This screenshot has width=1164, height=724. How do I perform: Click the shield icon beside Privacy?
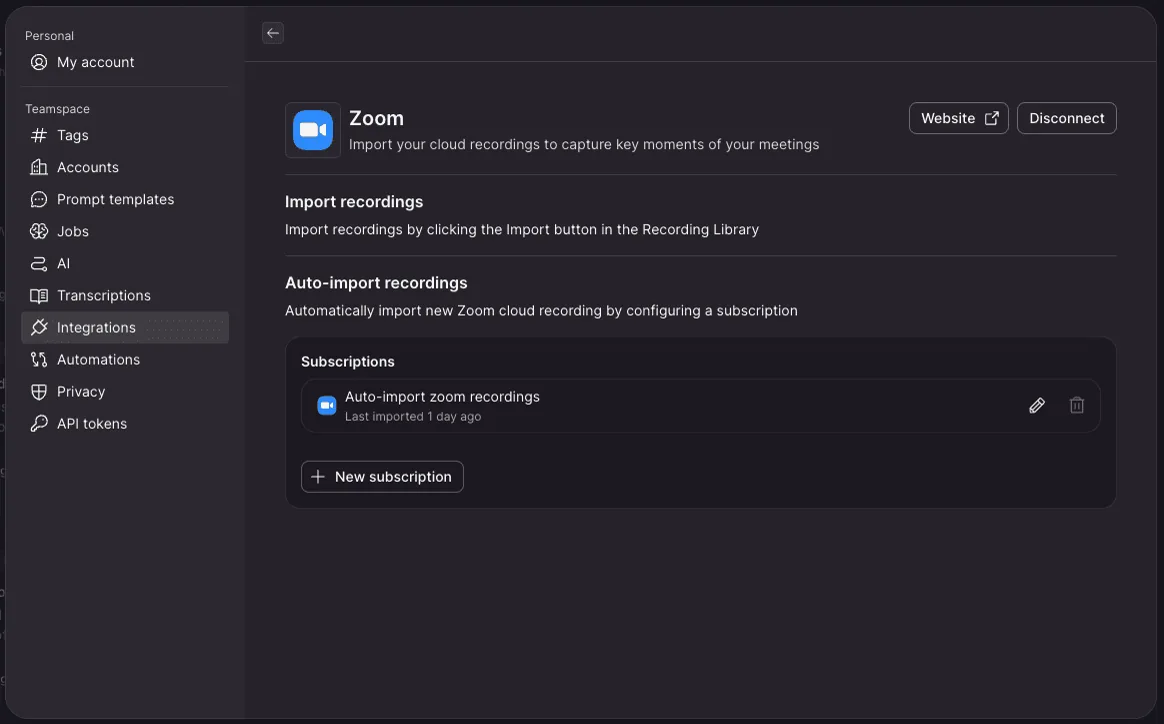[x=39, y=391]
